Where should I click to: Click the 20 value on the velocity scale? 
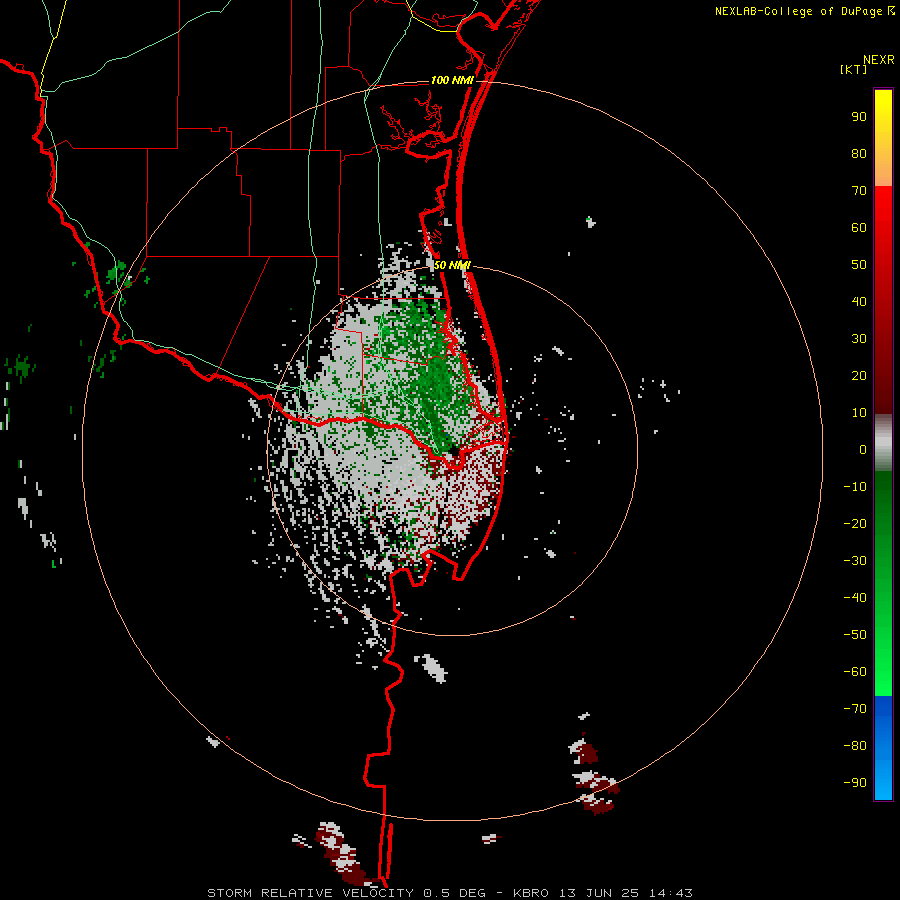(x=859, y=375)
